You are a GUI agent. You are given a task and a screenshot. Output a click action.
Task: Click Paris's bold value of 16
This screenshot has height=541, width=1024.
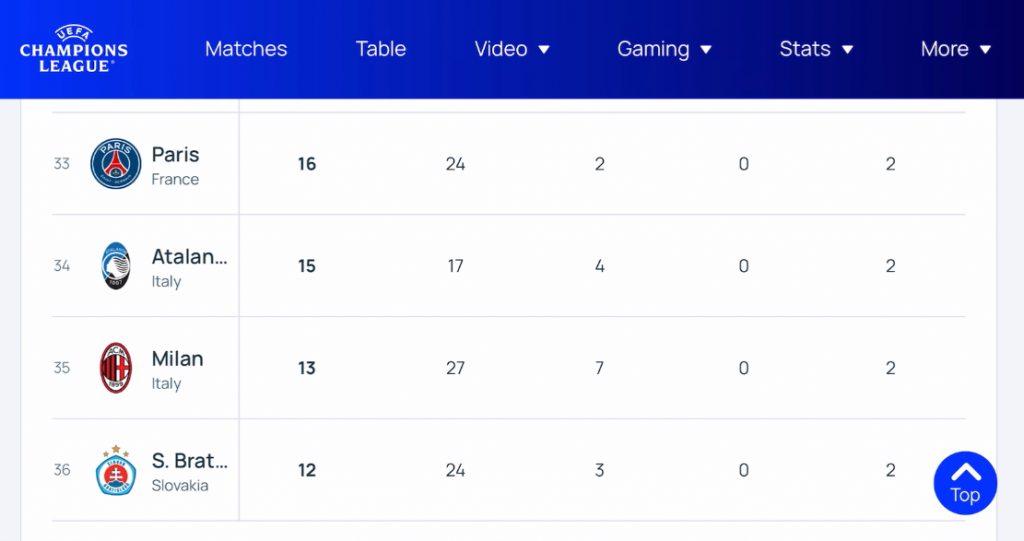(307, 164)
